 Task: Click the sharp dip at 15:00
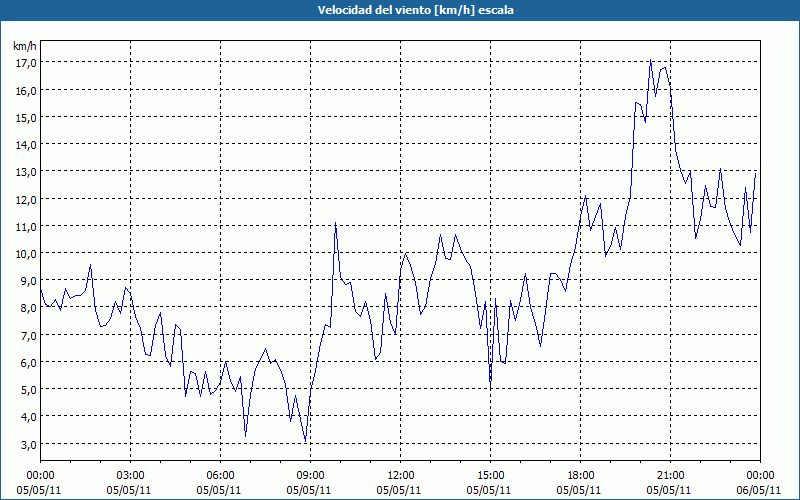point(490,388)
